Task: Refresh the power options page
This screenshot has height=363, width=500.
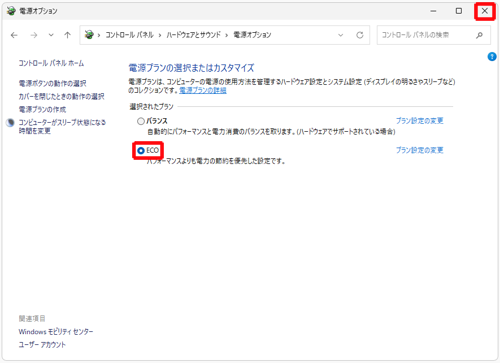Action: 360,35
